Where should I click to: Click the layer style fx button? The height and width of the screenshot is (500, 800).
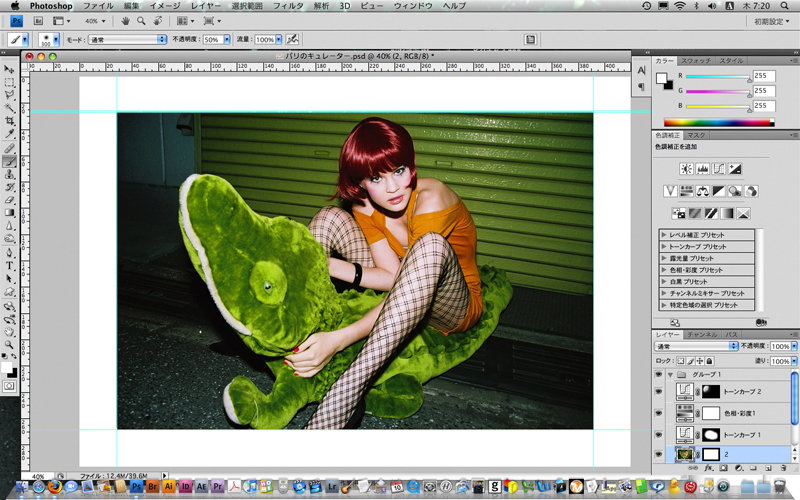pyautogui.click(x=708, y=468)
